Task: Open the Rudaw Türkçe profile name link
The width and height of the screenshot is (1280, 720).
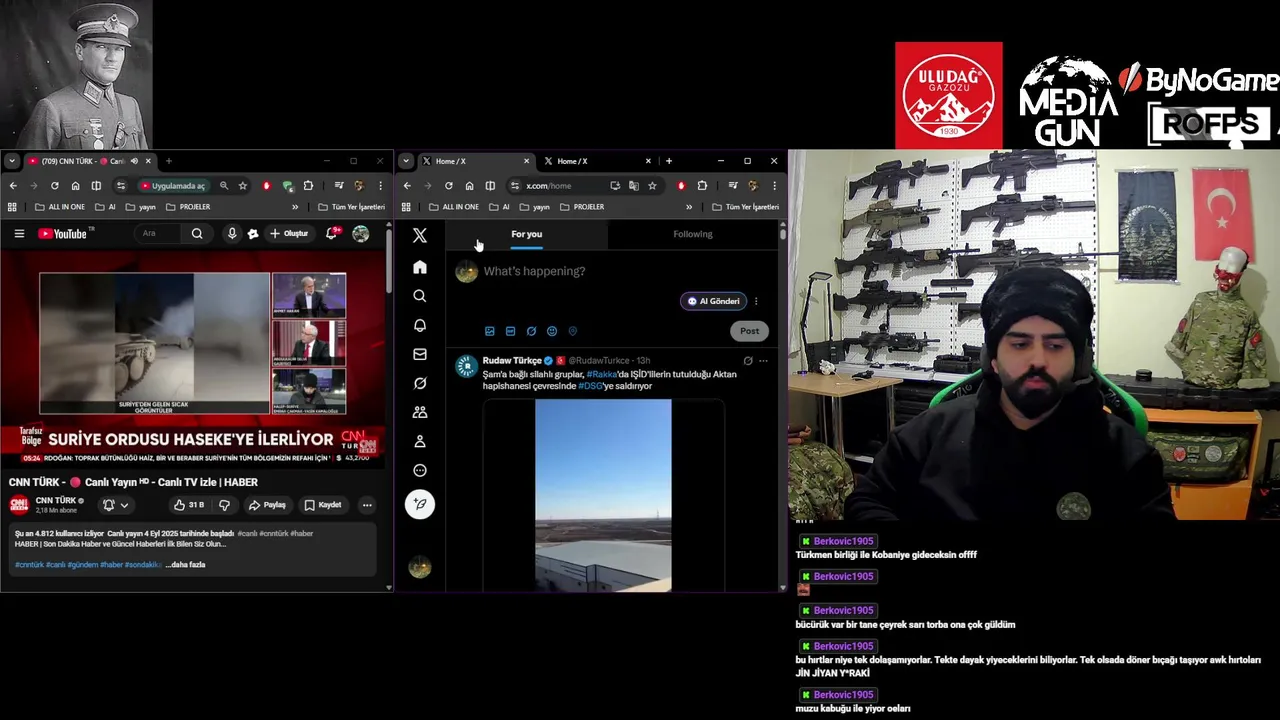Action: pos(512,360)
